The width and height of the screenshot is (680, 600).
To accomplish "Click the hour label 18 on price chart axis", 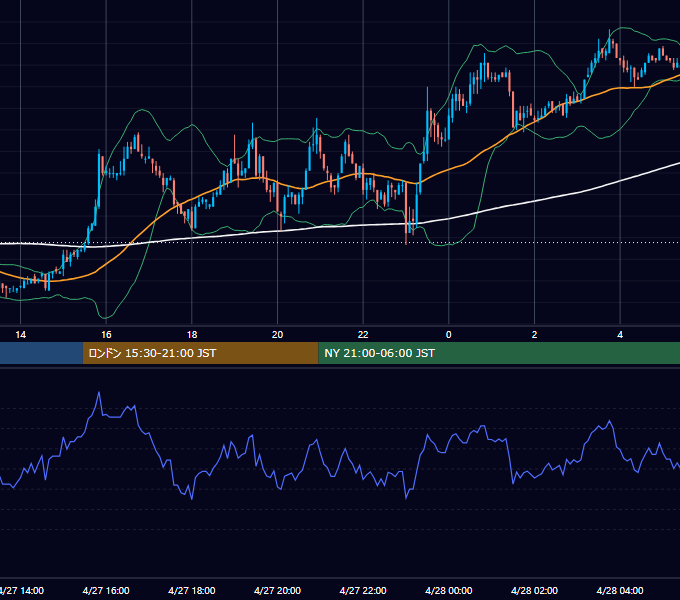I will click(192, 335).
